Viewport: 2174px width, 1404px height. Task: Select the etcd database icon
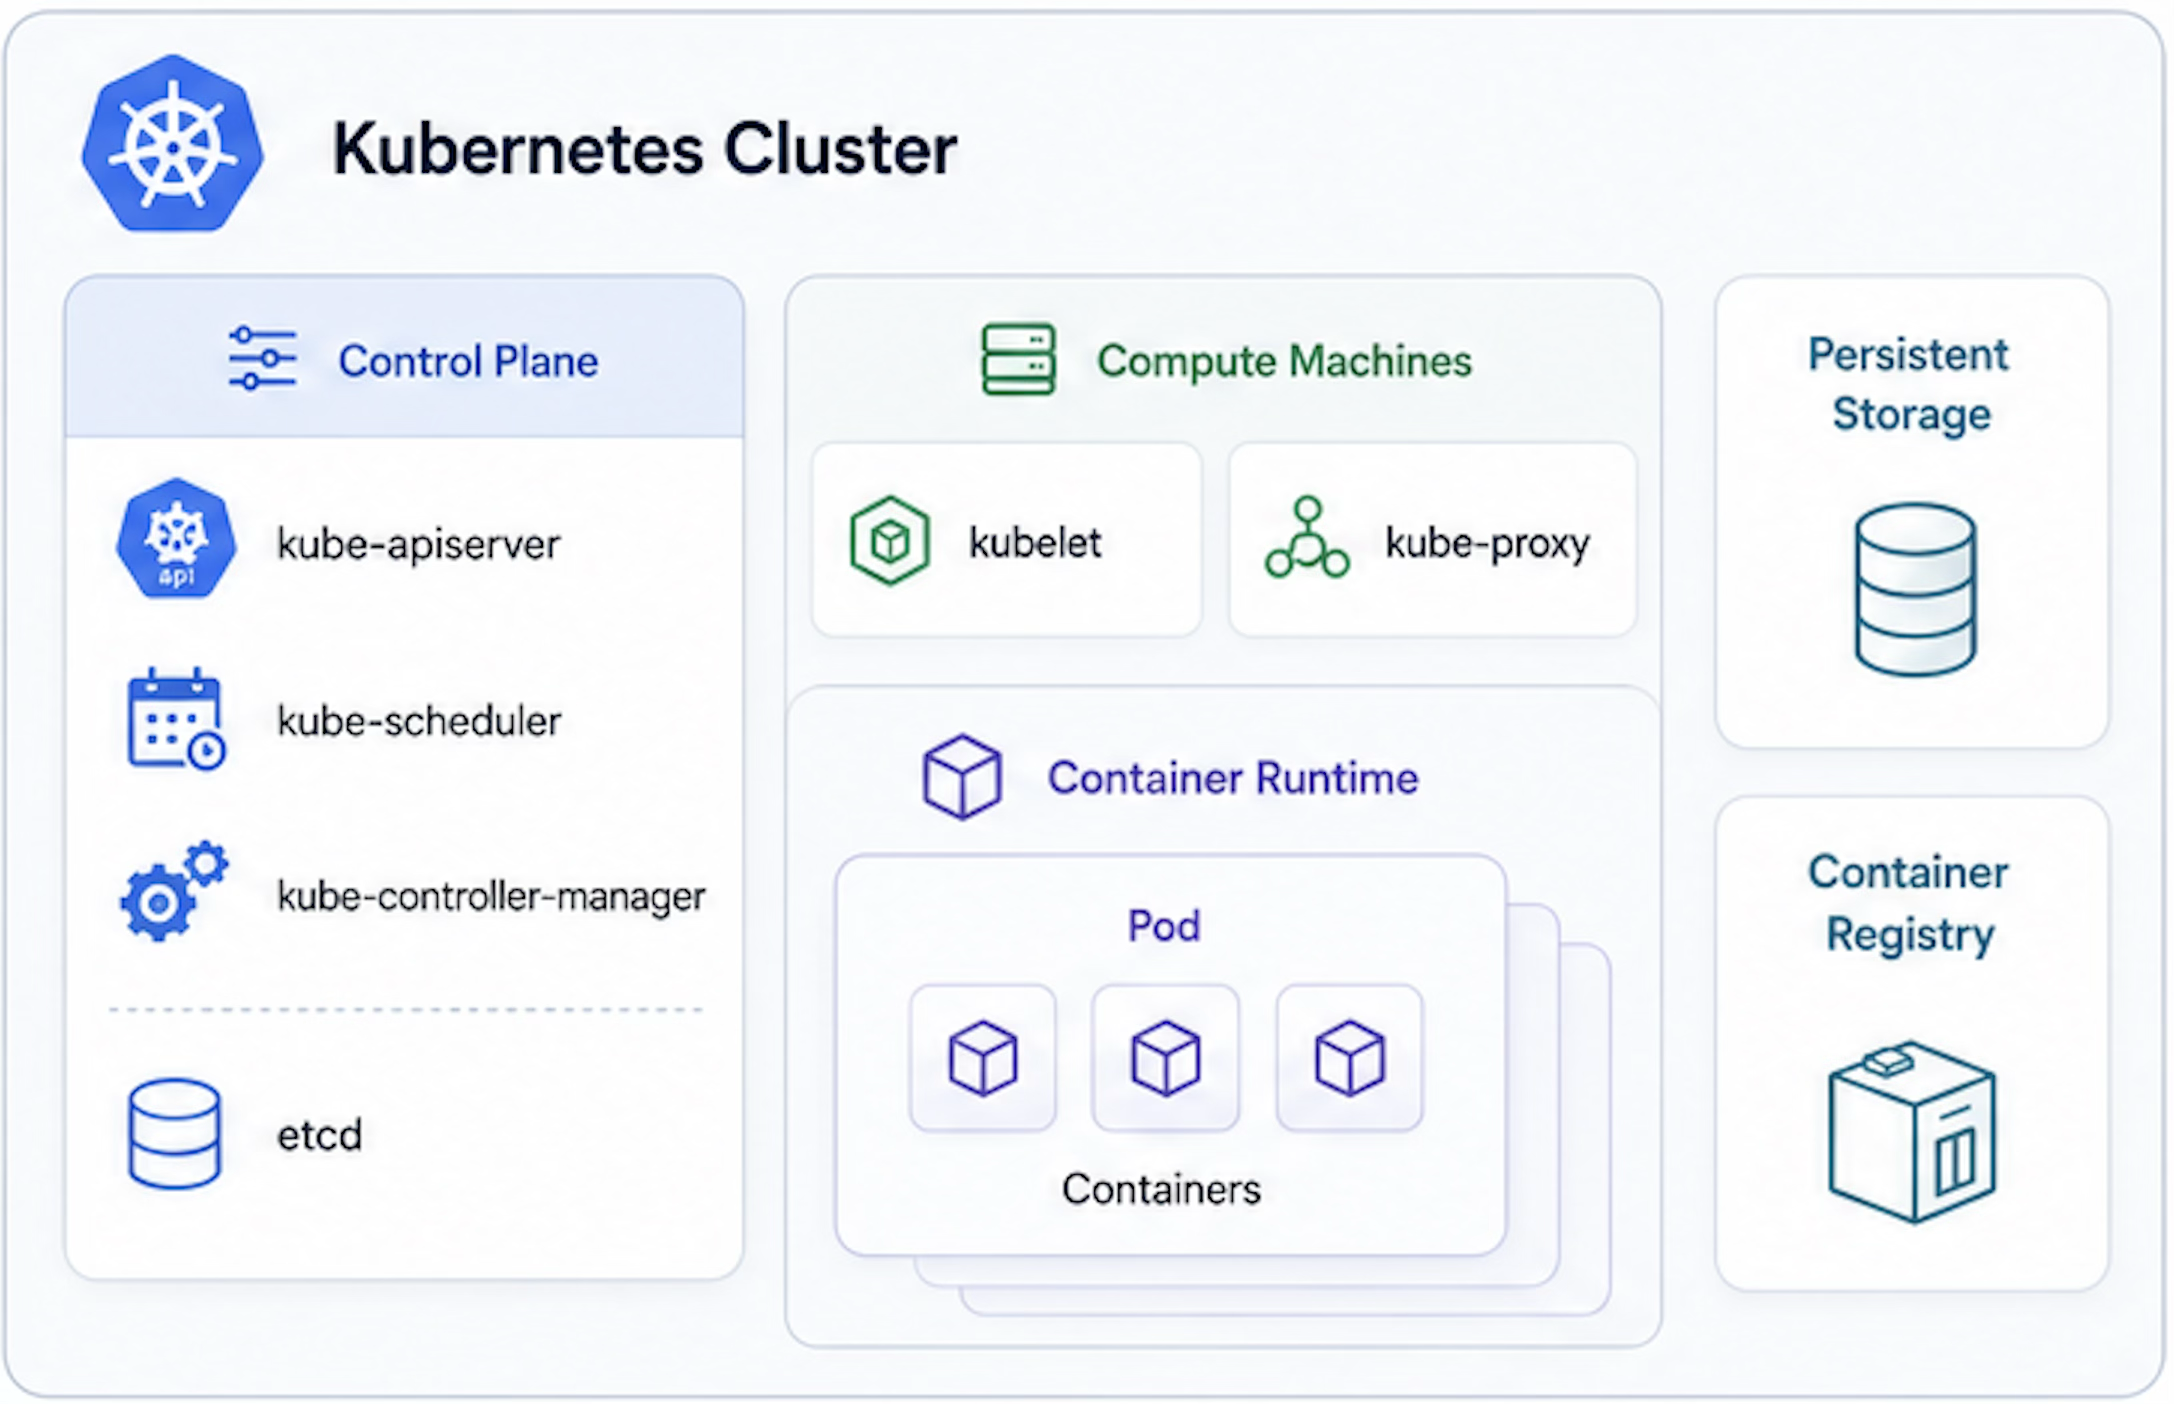174,1134
